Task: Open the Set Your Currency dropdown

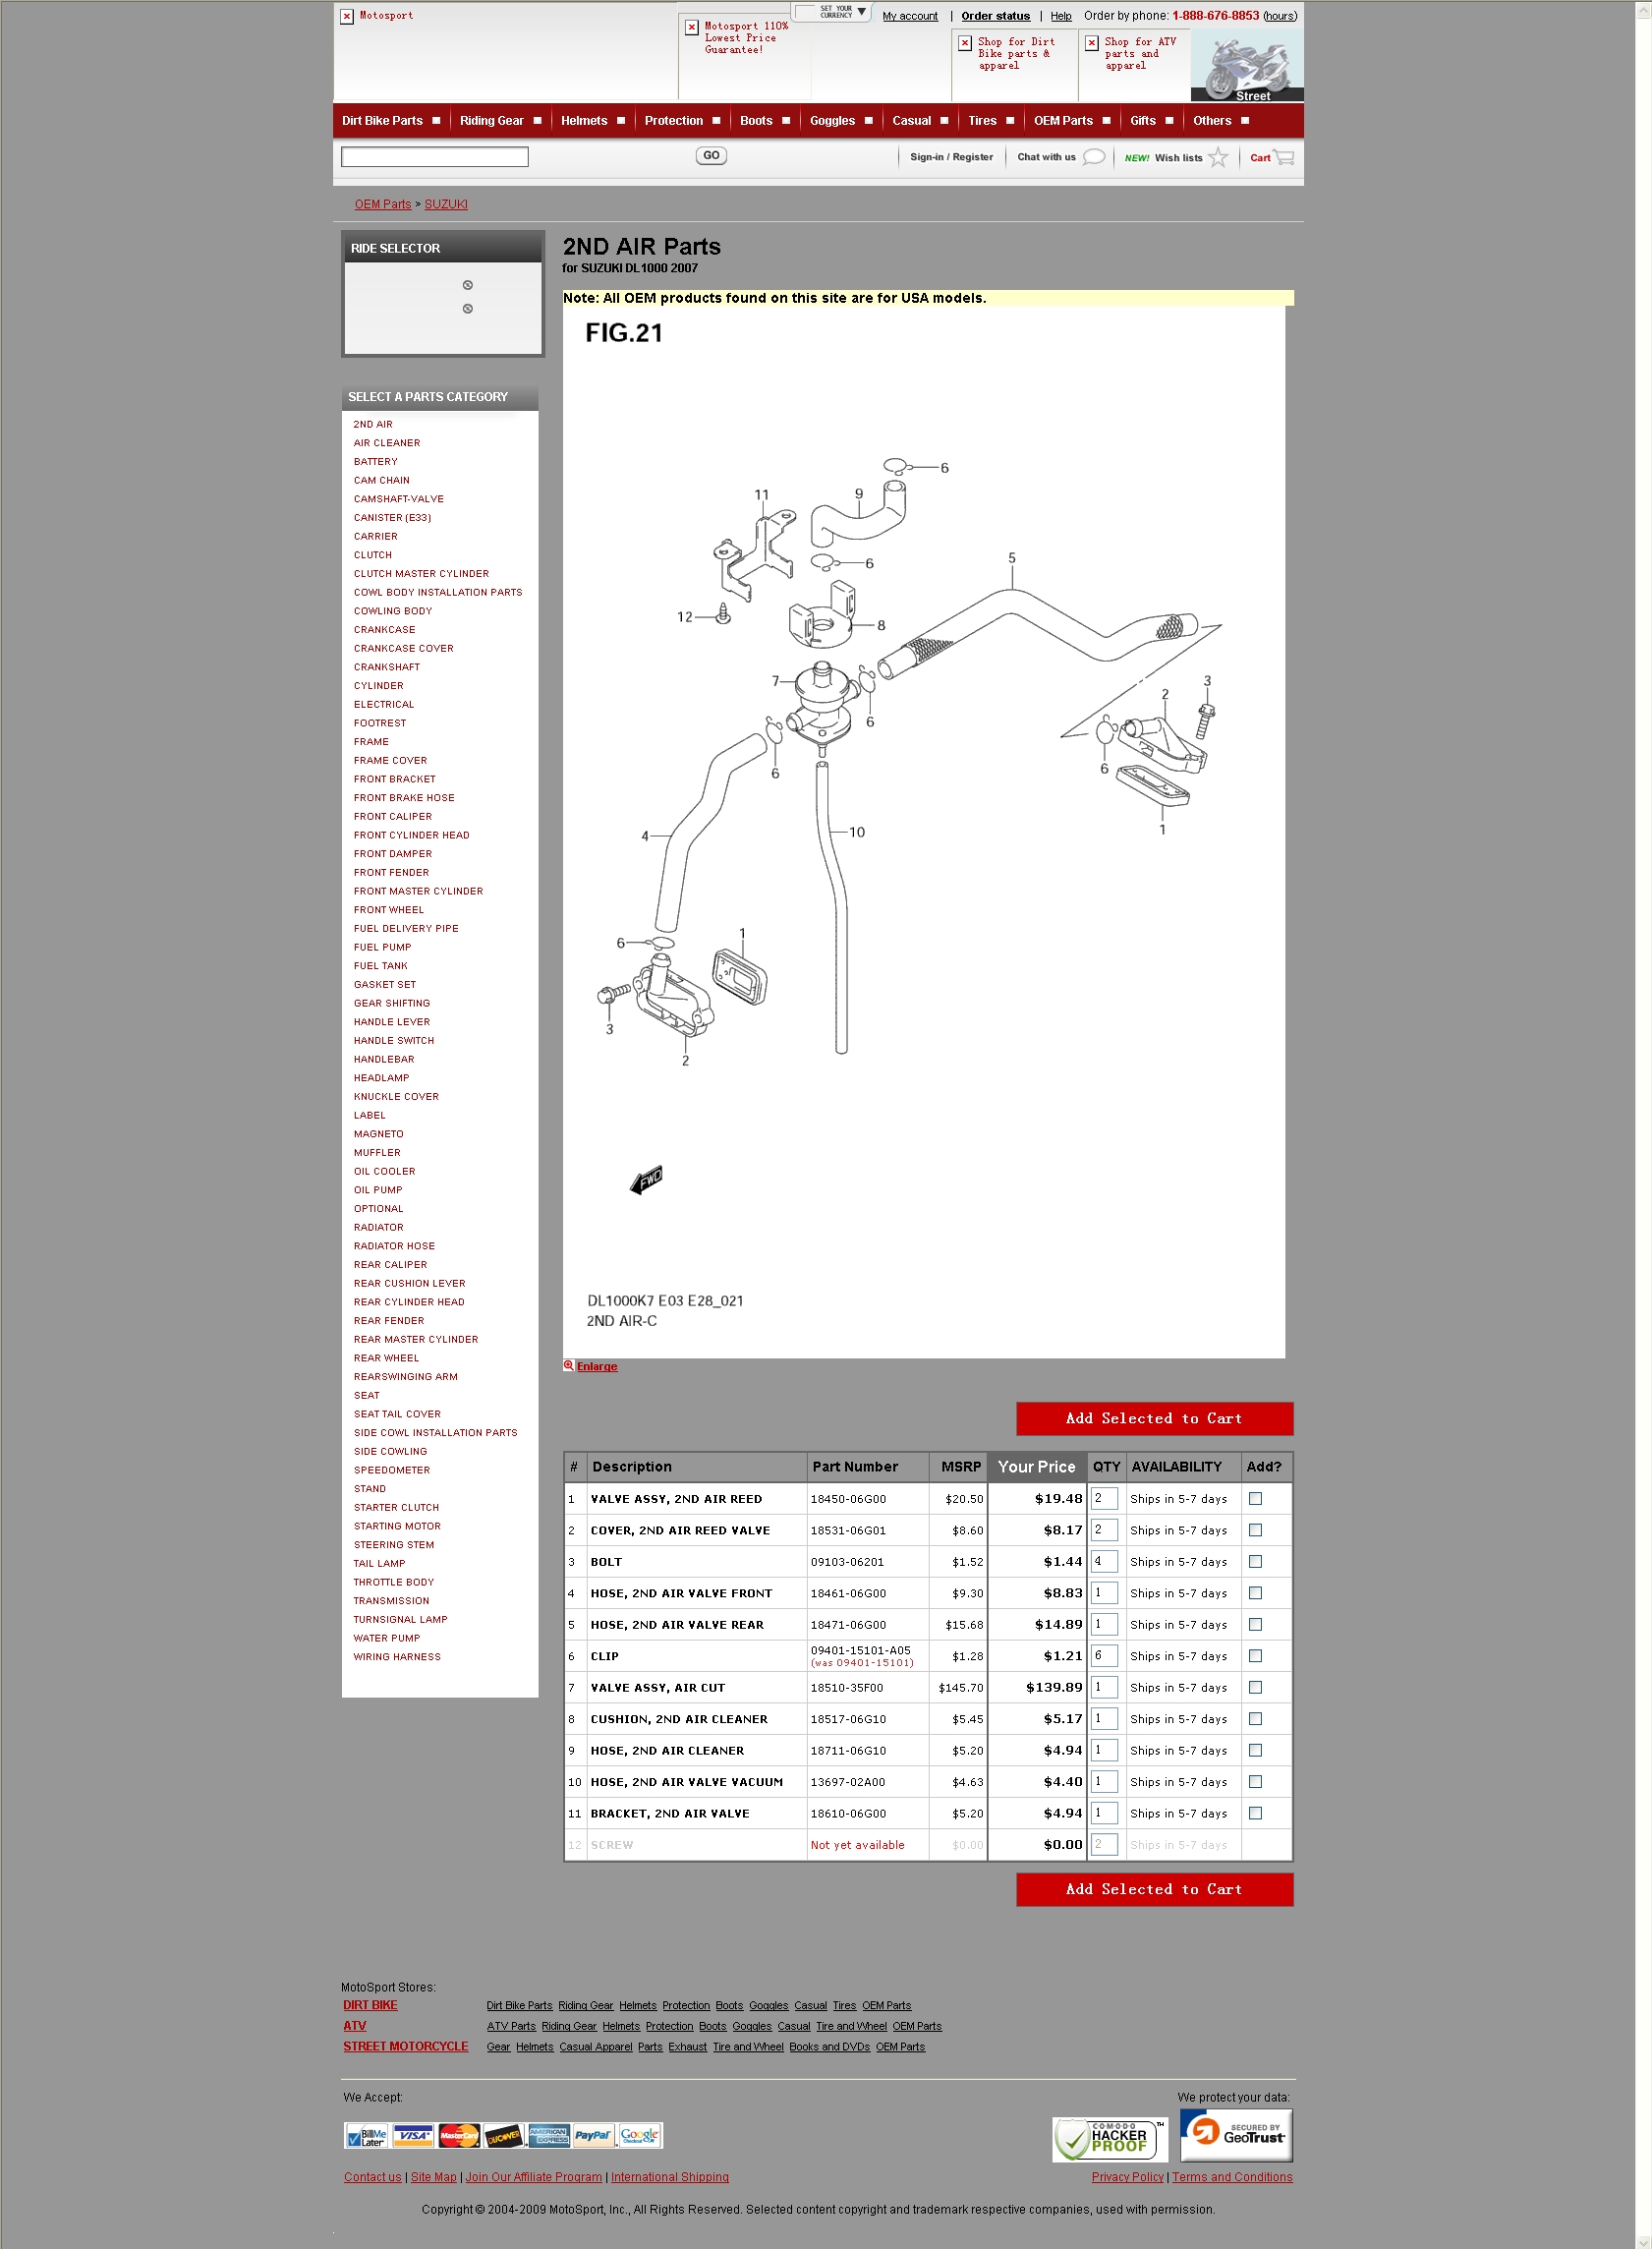Action: click(x=832, y=12)
